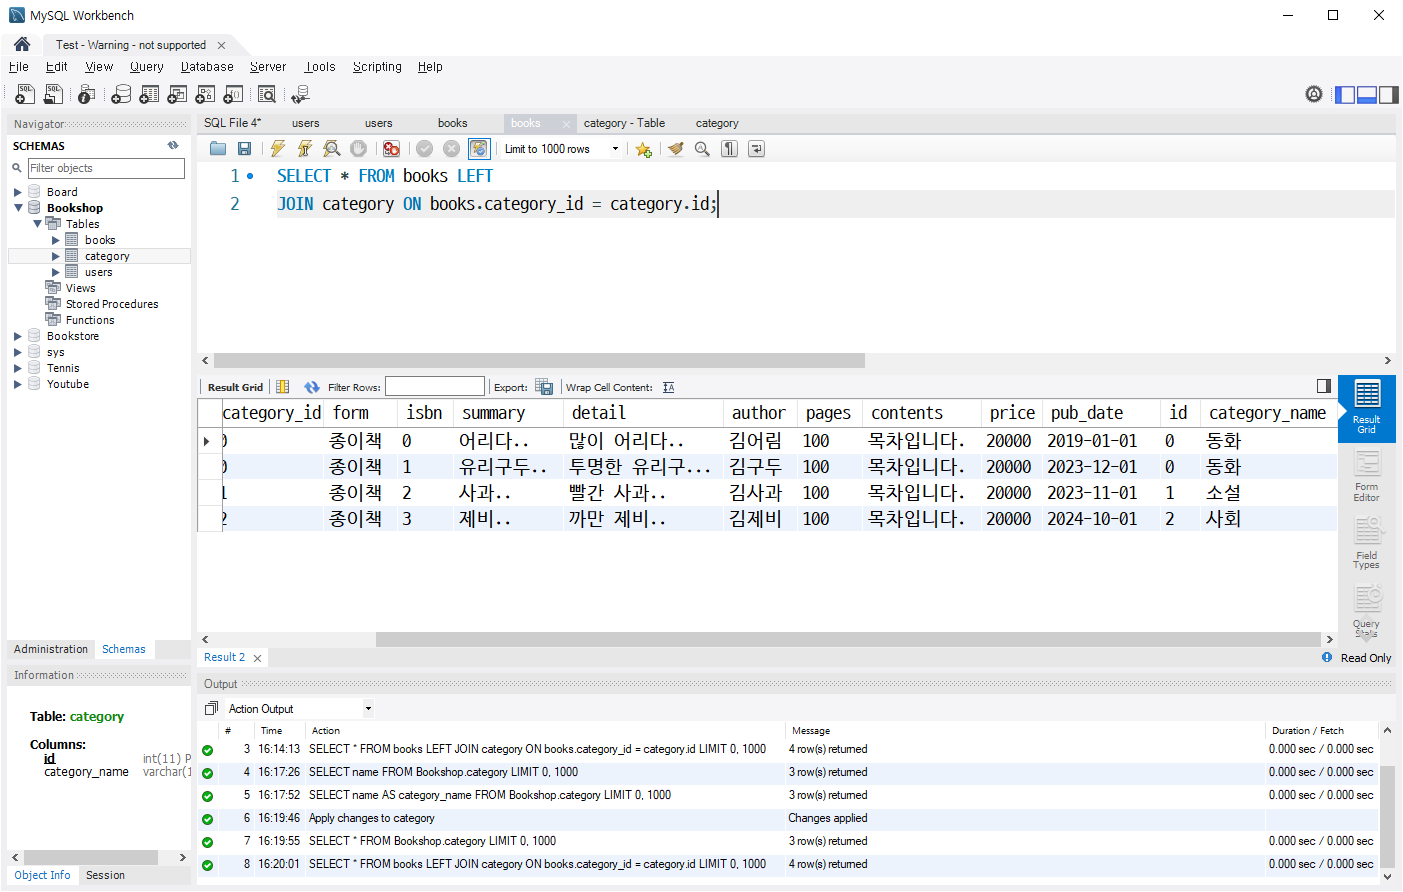
Task: Refresh result data from the table
Action: click(312, 387)
